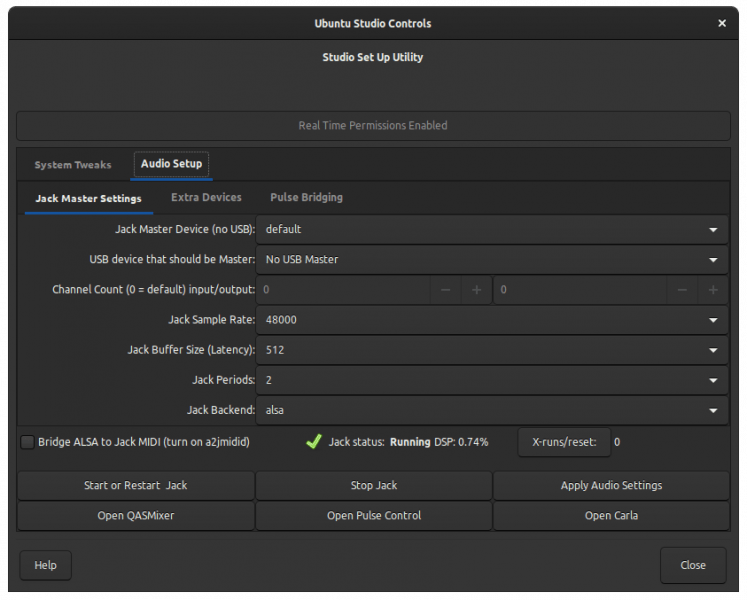Viewport: 747px width, 600px height.
Task: Switch to the System Tweaks tab
Action: (72, 165)
